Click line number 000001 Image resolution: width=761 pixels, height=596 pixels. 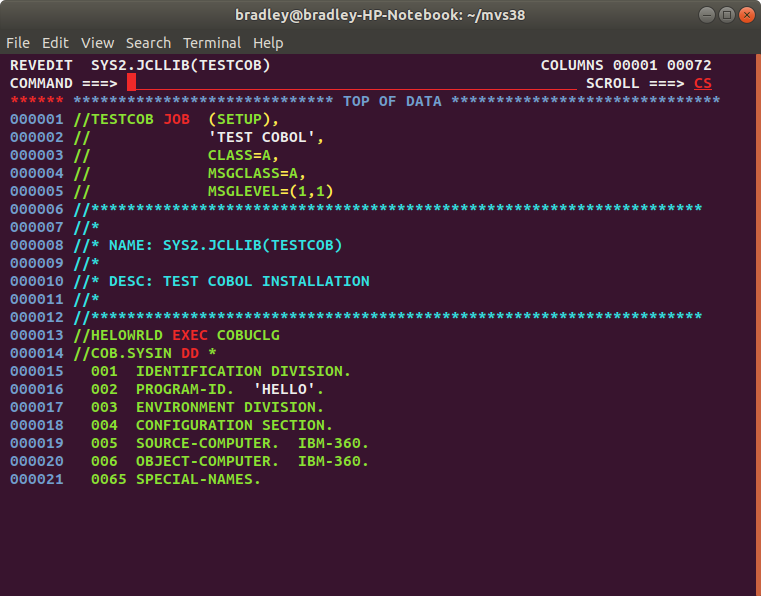click(37, 119)
